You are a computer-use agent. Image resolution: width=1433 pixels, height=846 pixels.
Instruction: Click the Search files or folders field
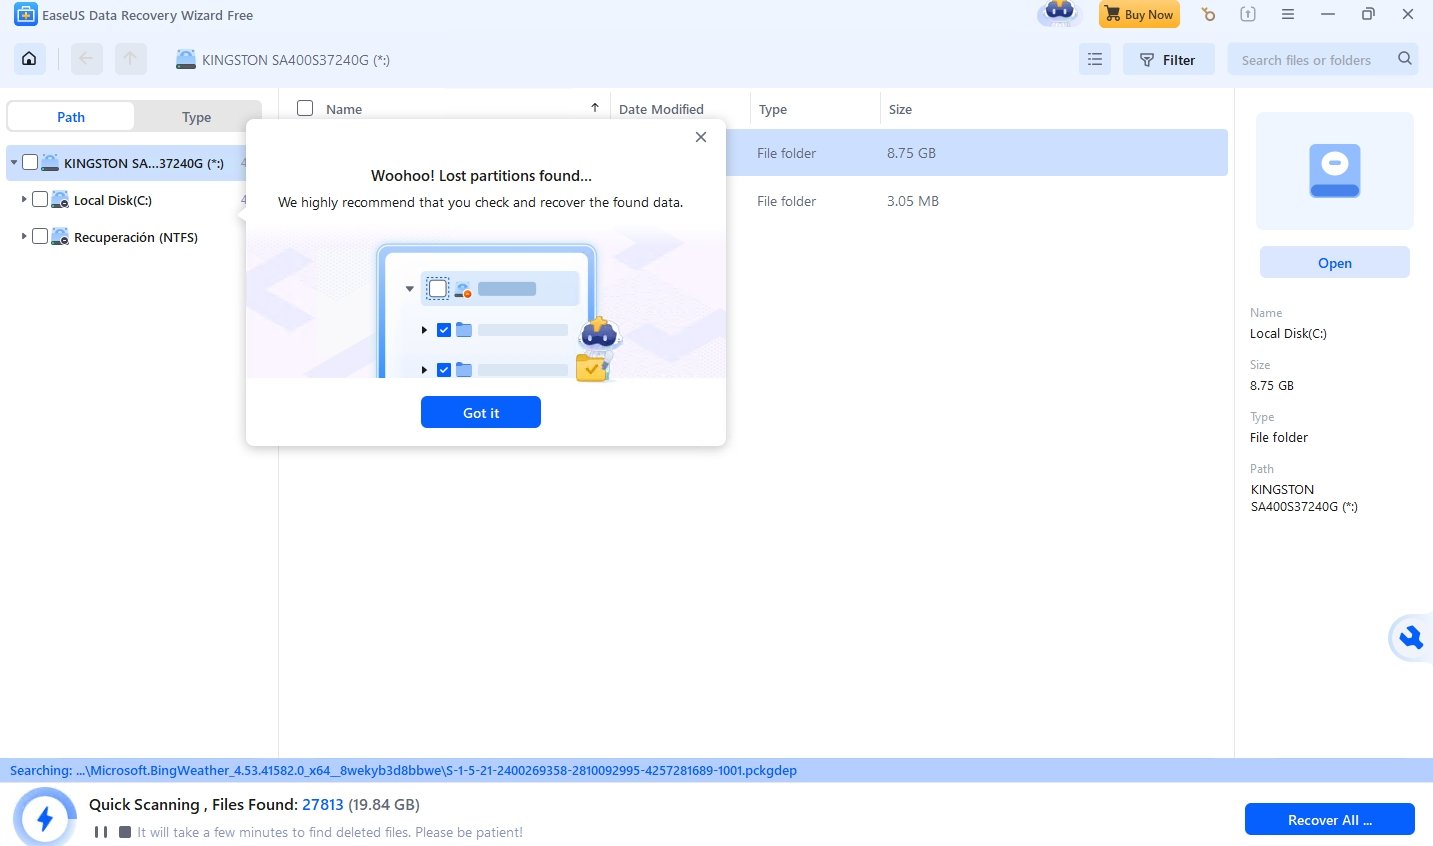tap(1310, 60)
